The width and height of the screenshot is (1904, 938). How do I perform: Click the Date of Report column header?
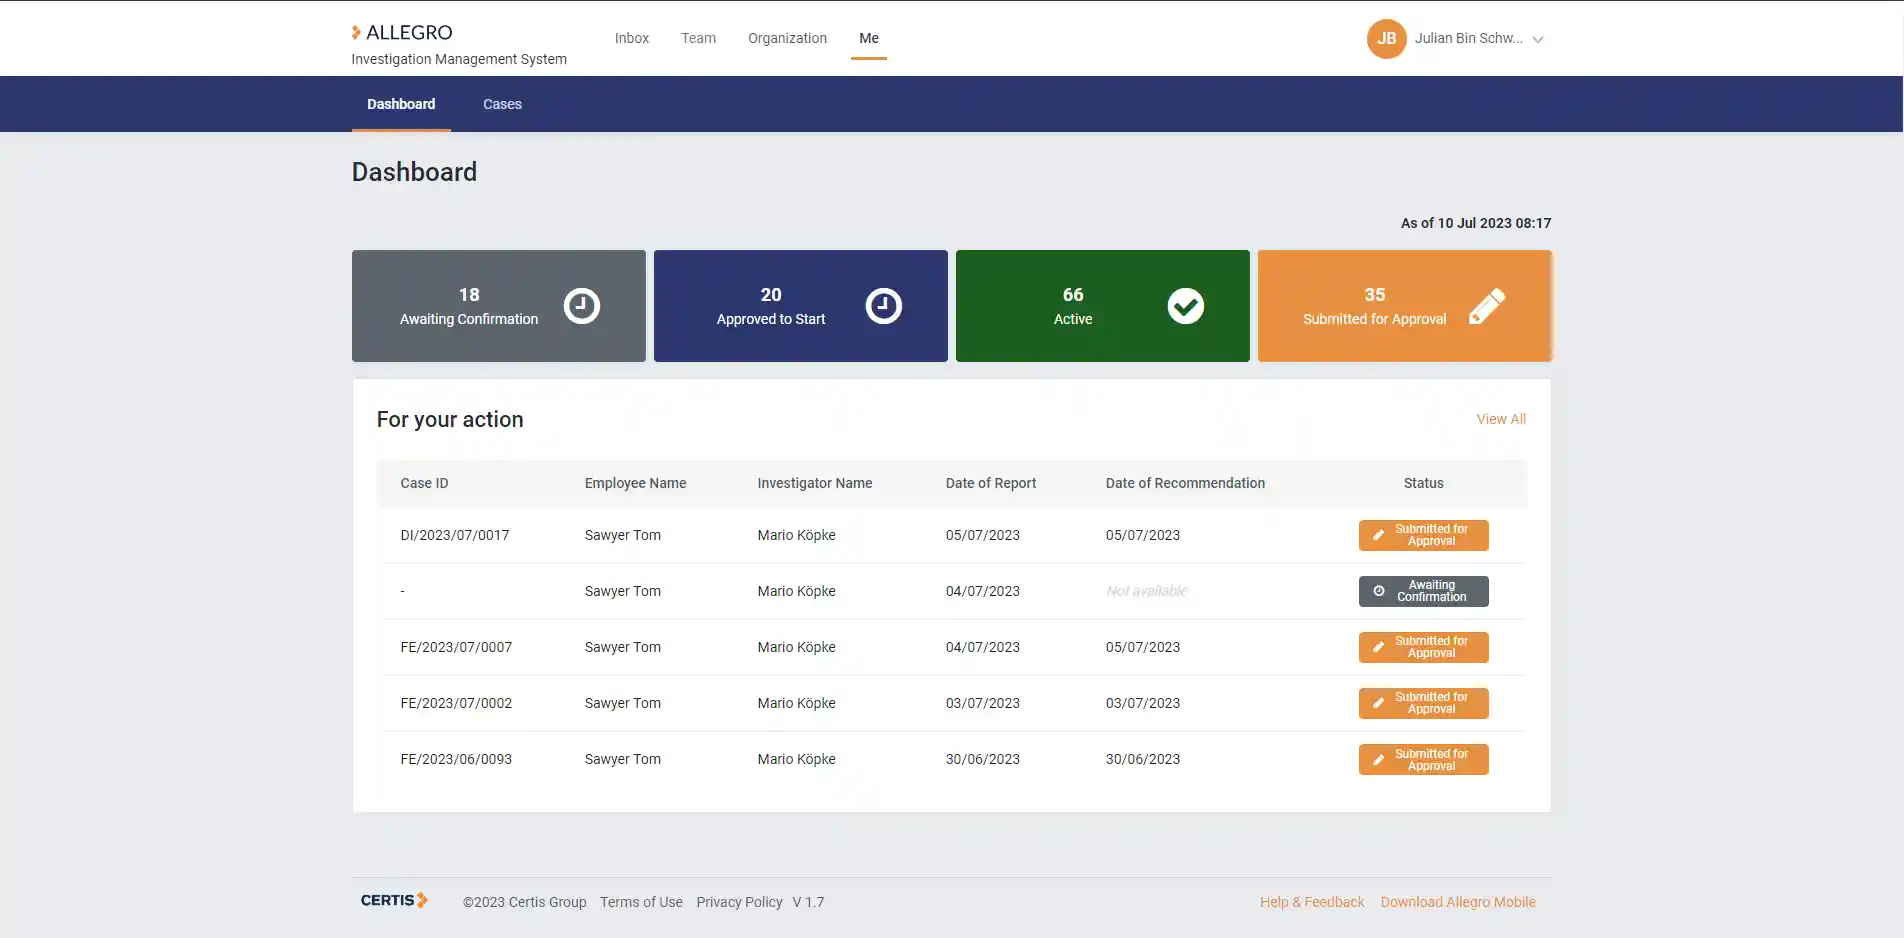[990, 483]
